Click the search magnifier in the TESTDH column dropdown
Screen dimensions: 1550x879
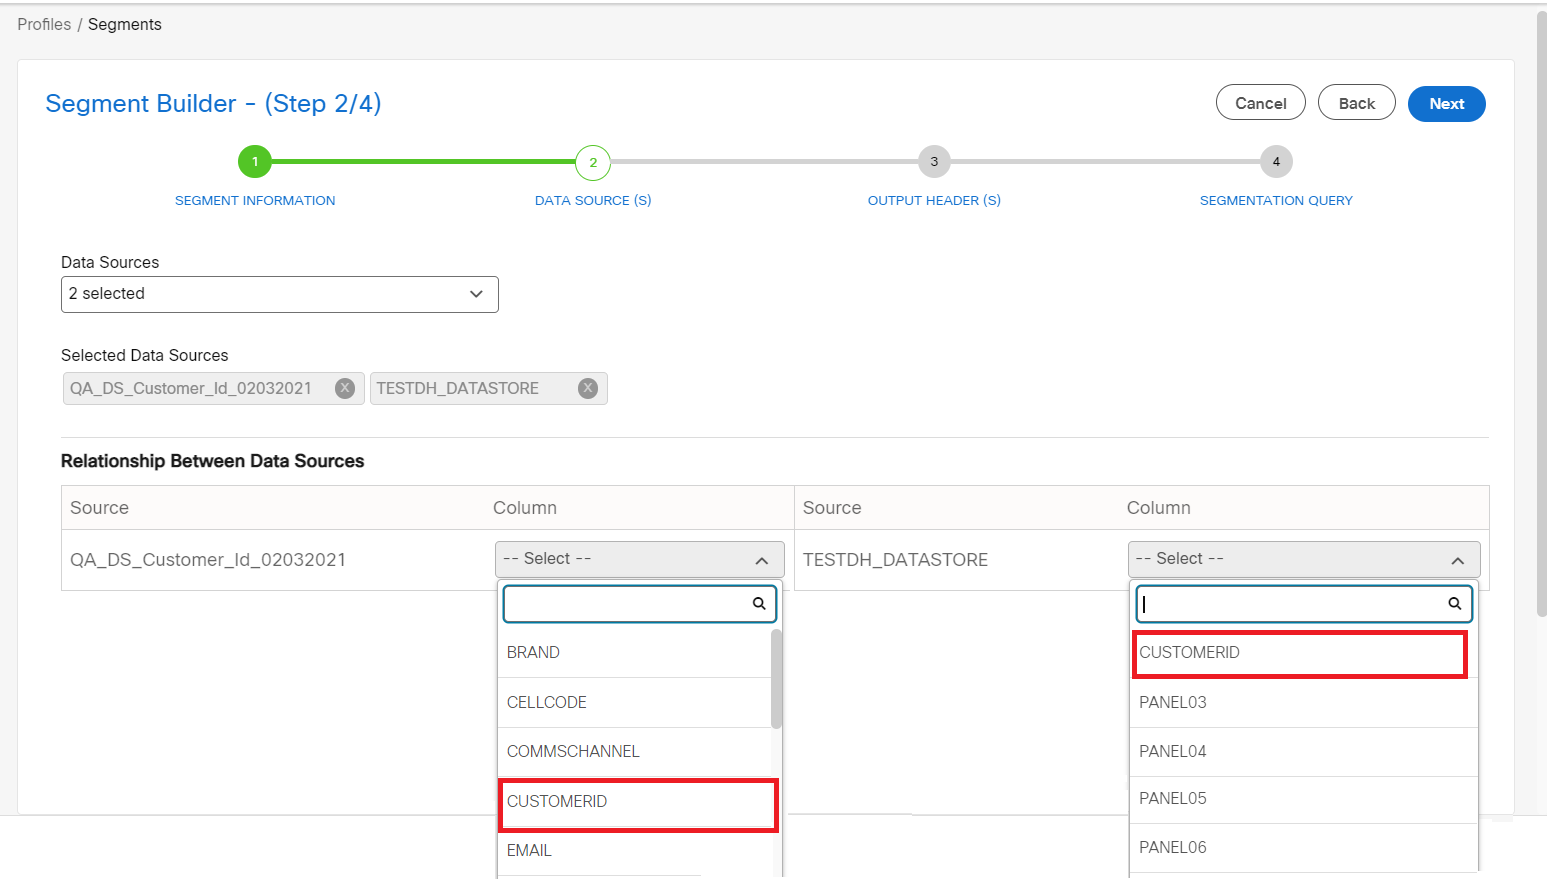pyautogui.click(x=1454, y=603)
